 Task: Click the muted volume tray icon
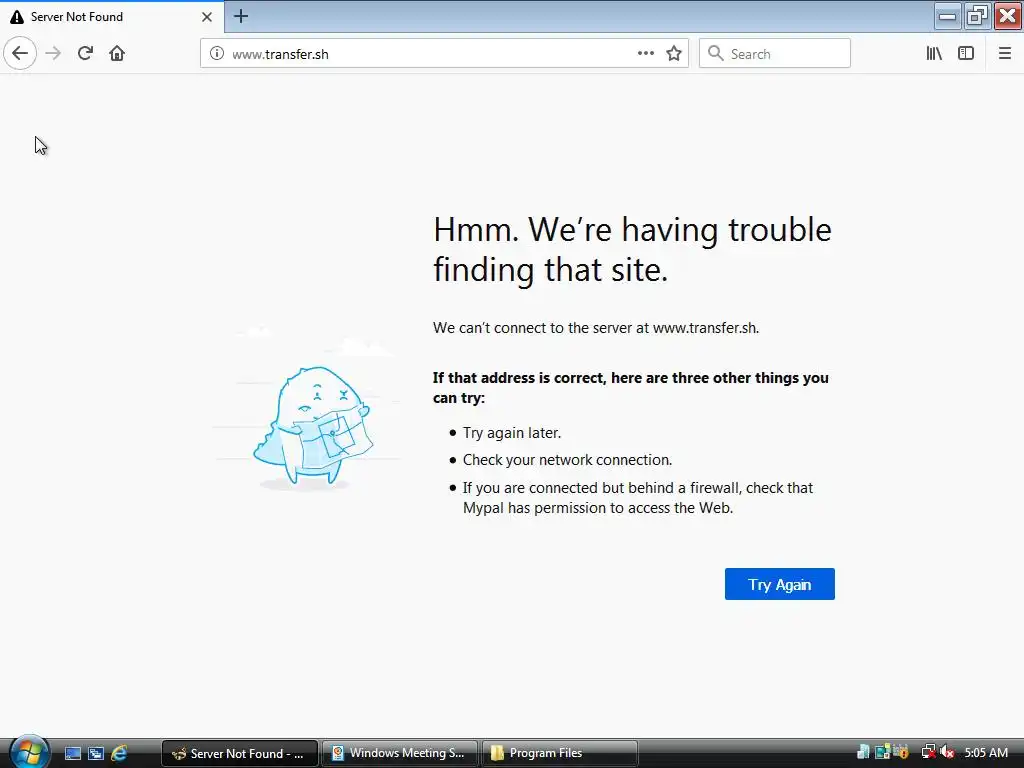tap(948, 753)
